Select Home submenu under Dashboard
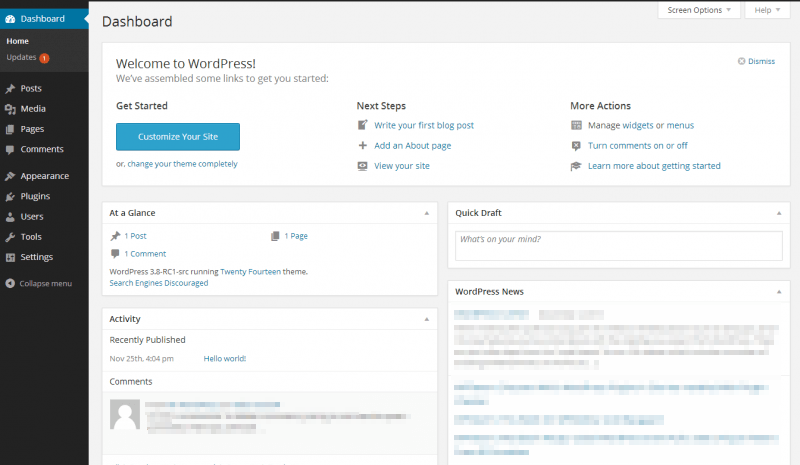The width and height of the screenshot is (800, 465). pyautogui.click(x=17, y=41)
